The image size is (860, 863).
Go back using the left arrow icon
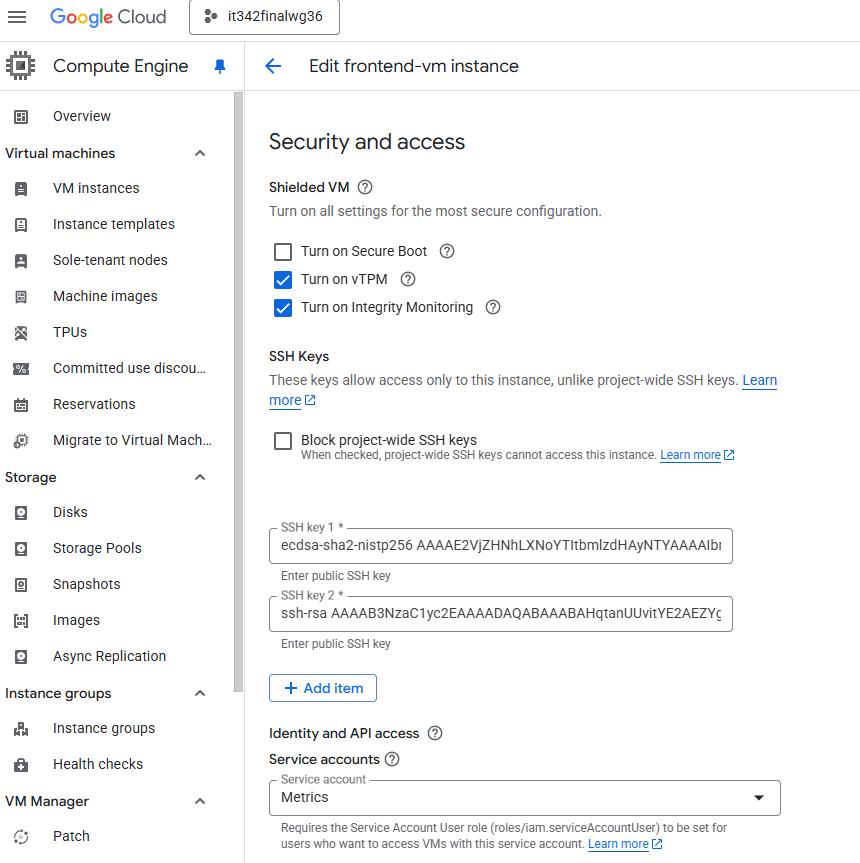tap(273, 66)
